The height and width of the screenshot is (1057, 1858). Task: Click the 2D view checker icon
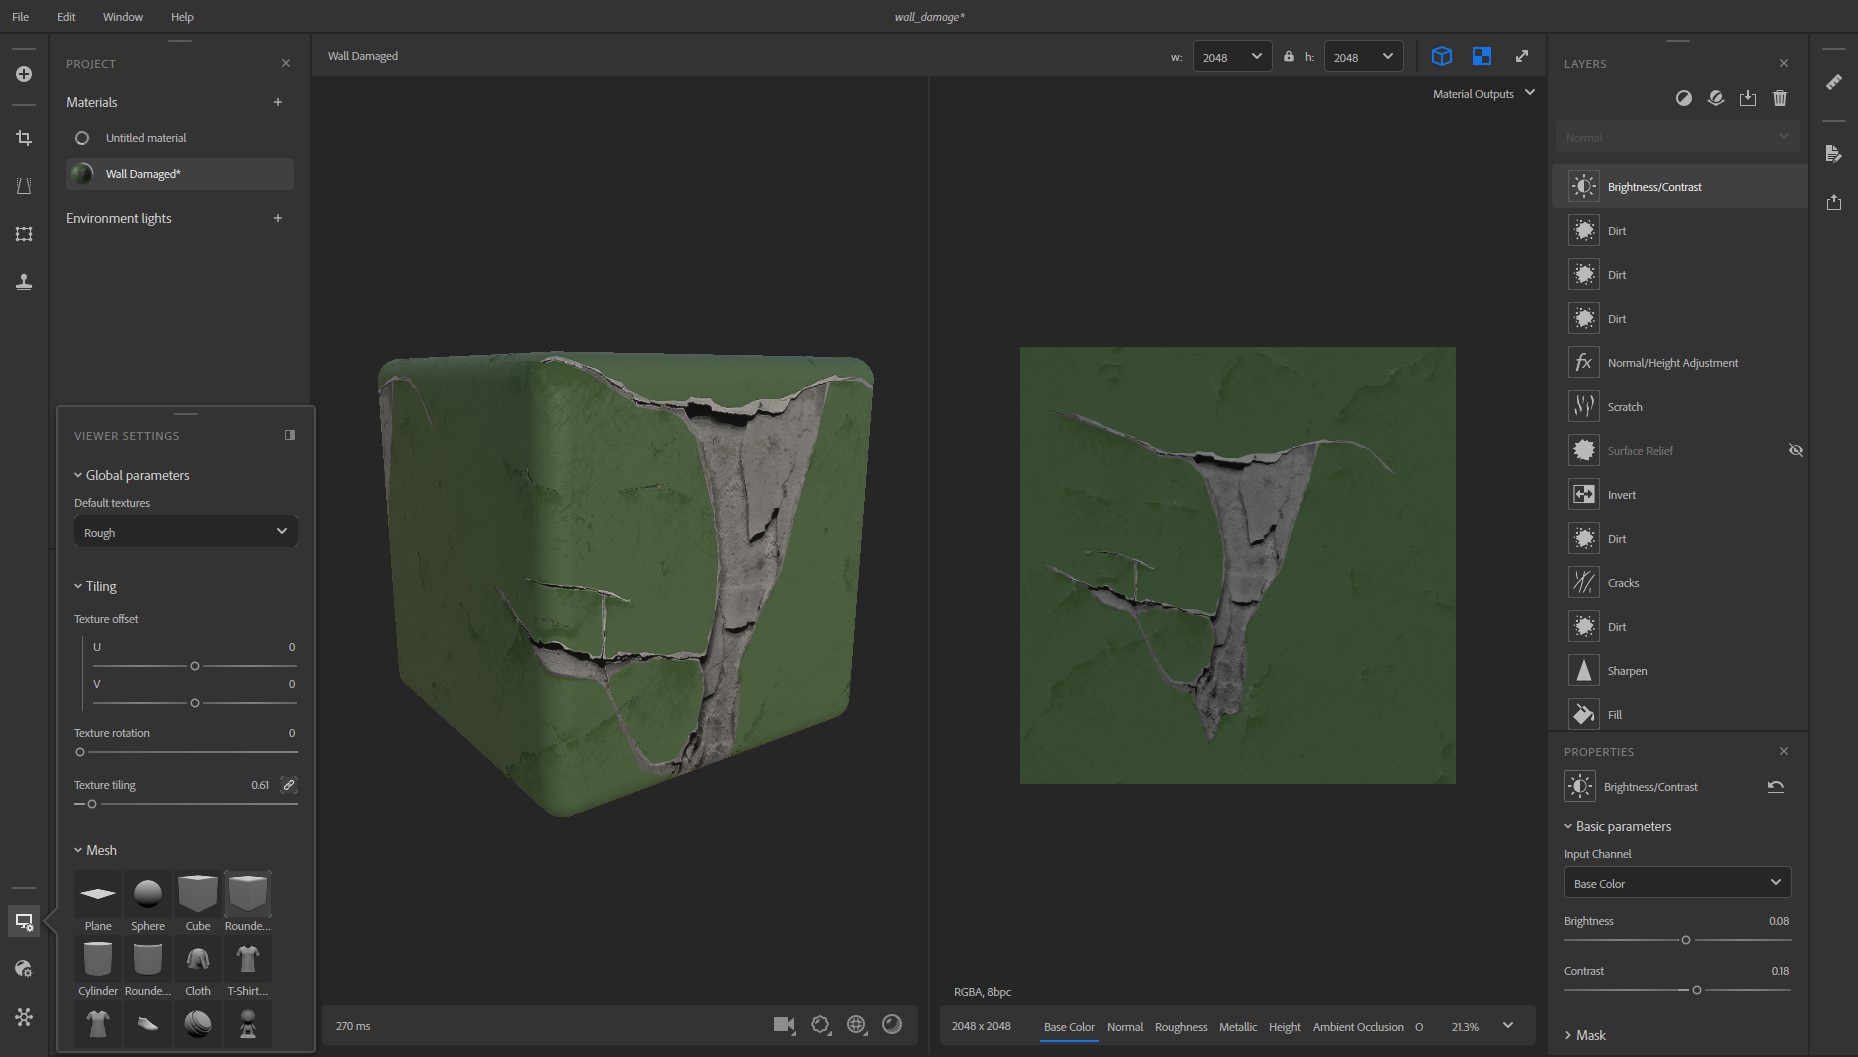click(x=1482, y=56)
